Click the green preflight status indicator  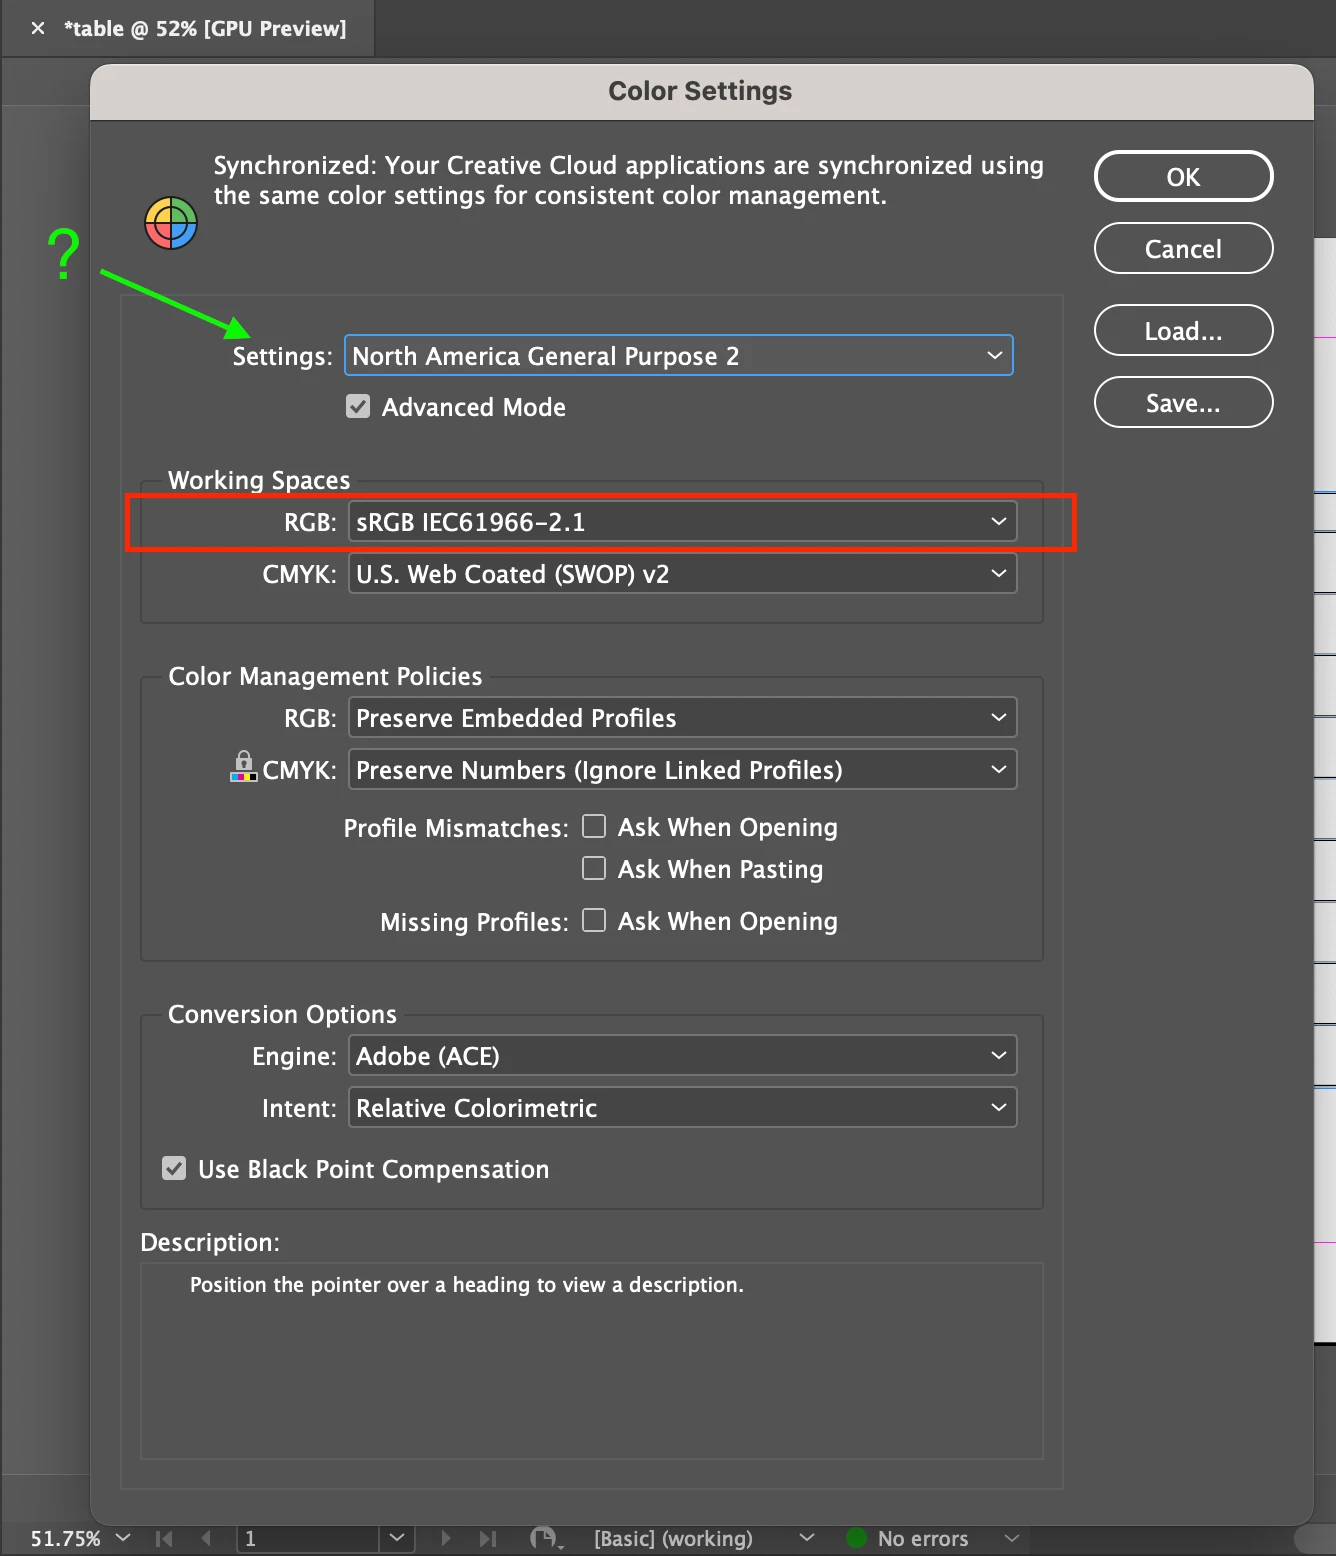pos(856,1538)
